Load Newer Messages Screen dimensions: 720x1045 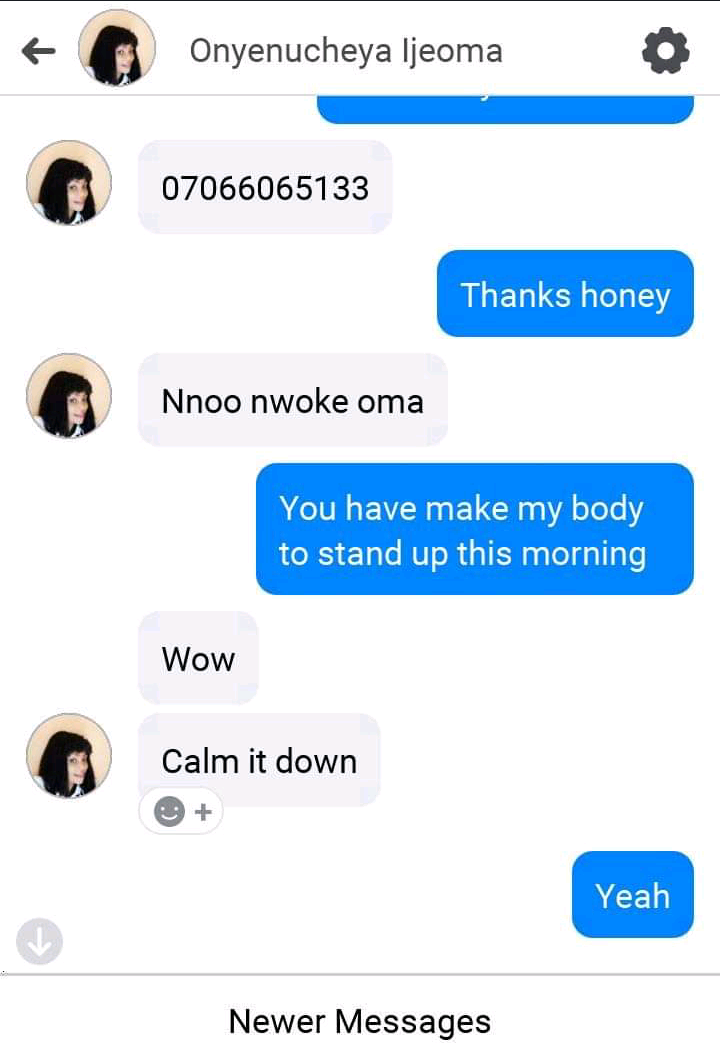pos(360,1021)
